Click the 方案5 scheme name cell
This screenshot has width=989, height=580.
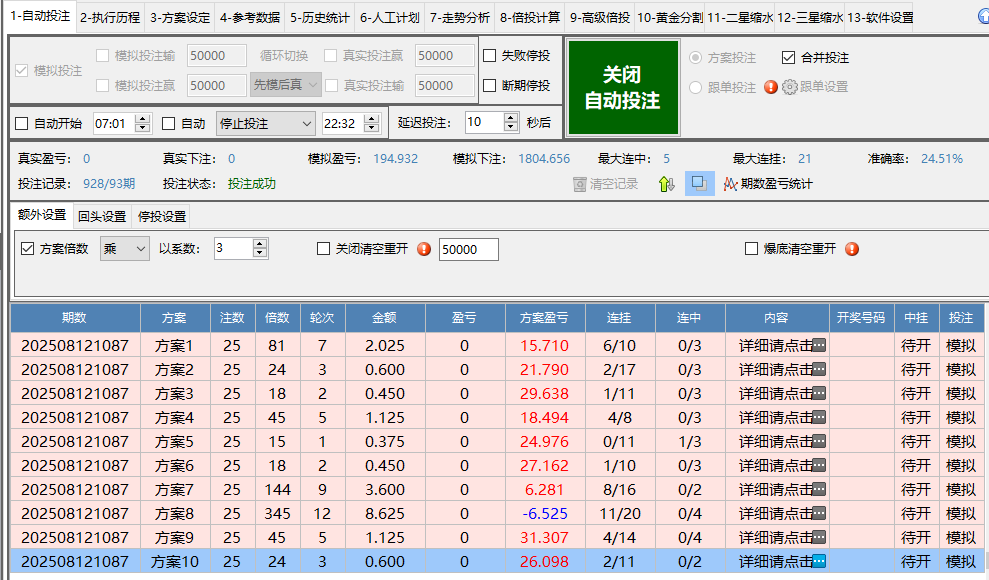point(175,441)
